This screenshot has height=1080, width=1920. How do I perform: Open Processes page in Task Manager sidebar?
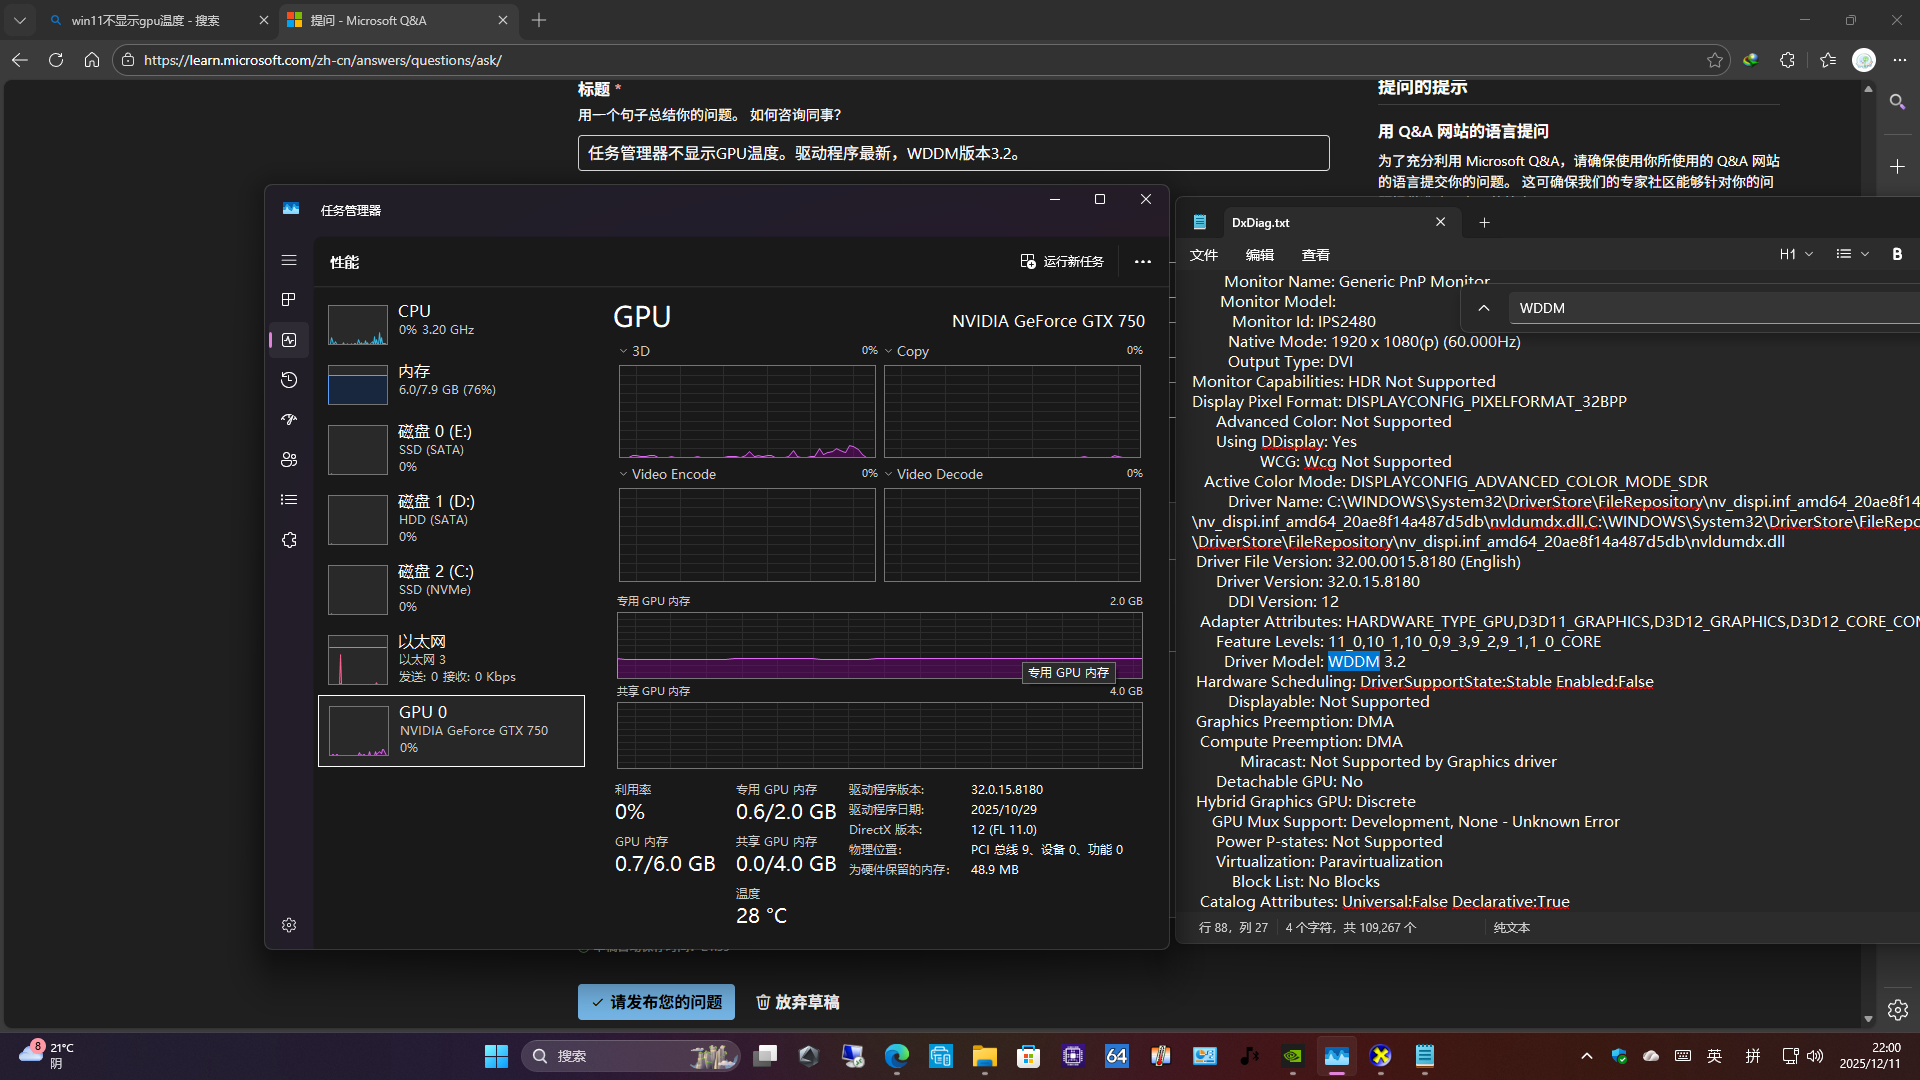(x=289, y=300)
